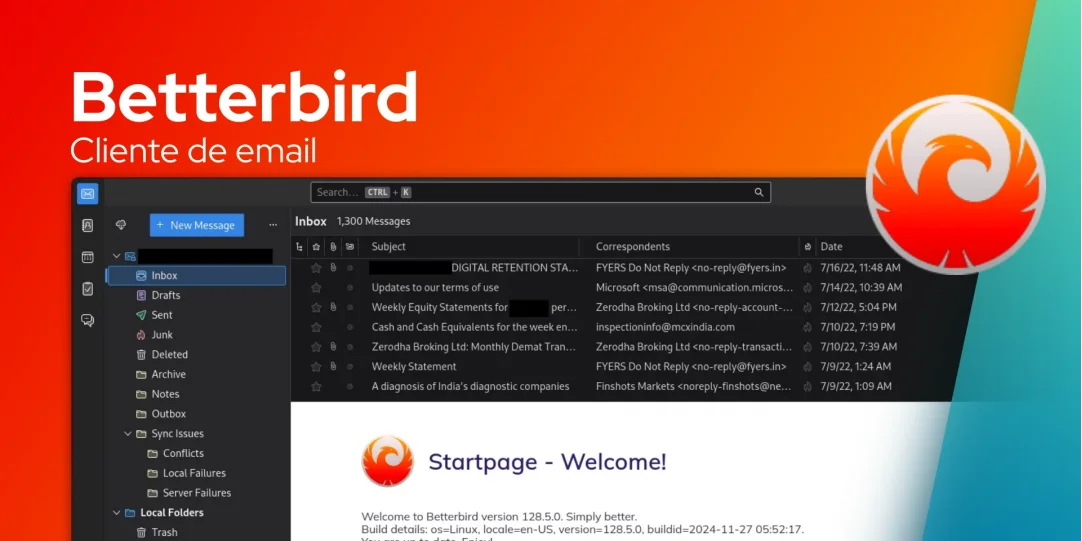This screenshot has width=1082, height=541.
Task: Open the Chat space
Action: pyautogui.click(x=88, y=320)
